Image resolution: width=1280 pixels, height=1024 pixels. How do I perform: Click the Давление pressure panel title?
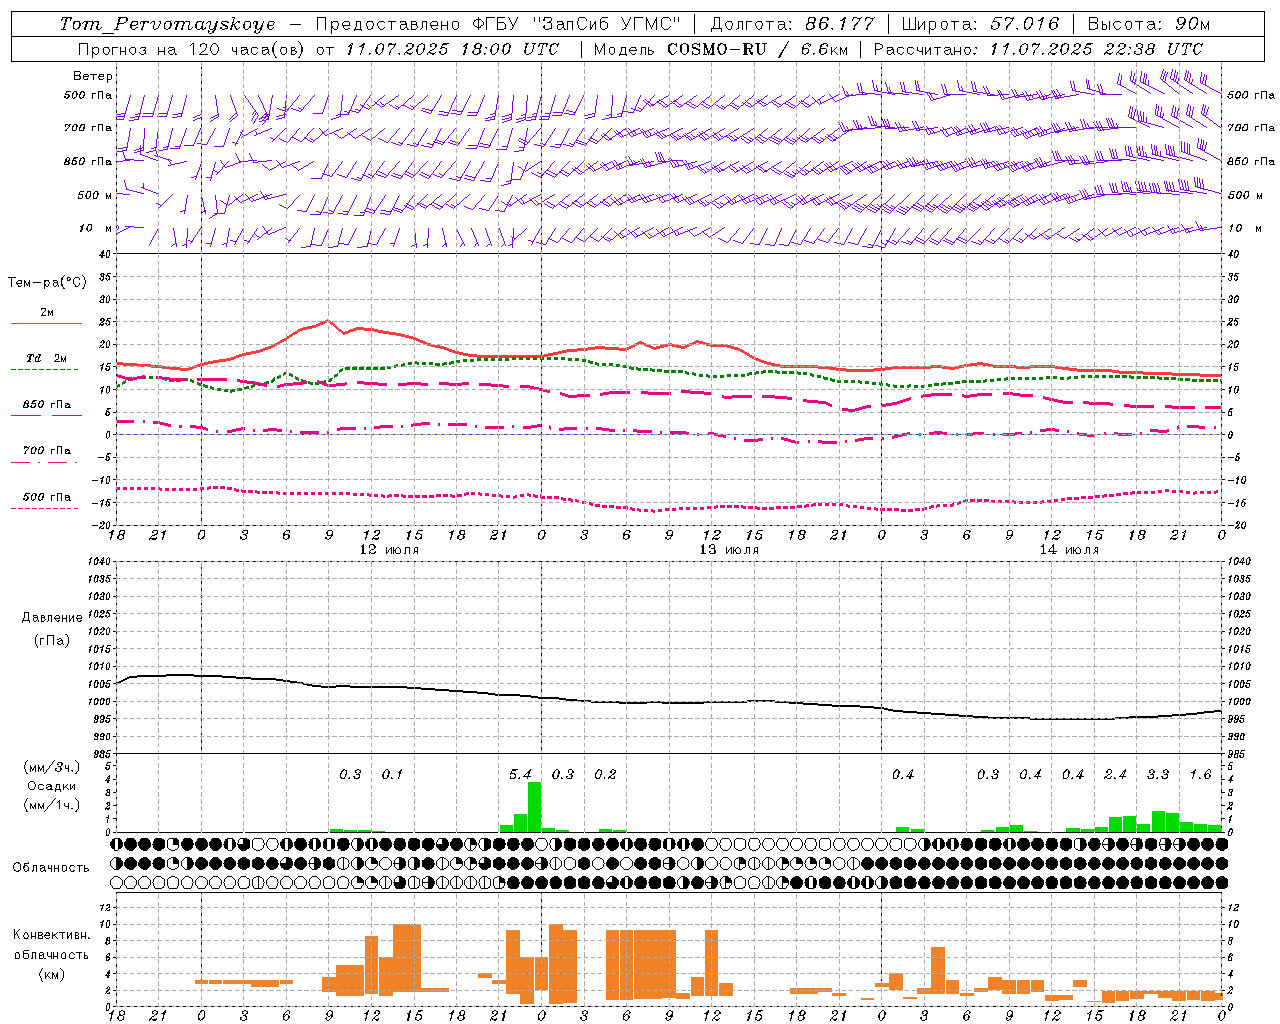(x=52, y=618)
